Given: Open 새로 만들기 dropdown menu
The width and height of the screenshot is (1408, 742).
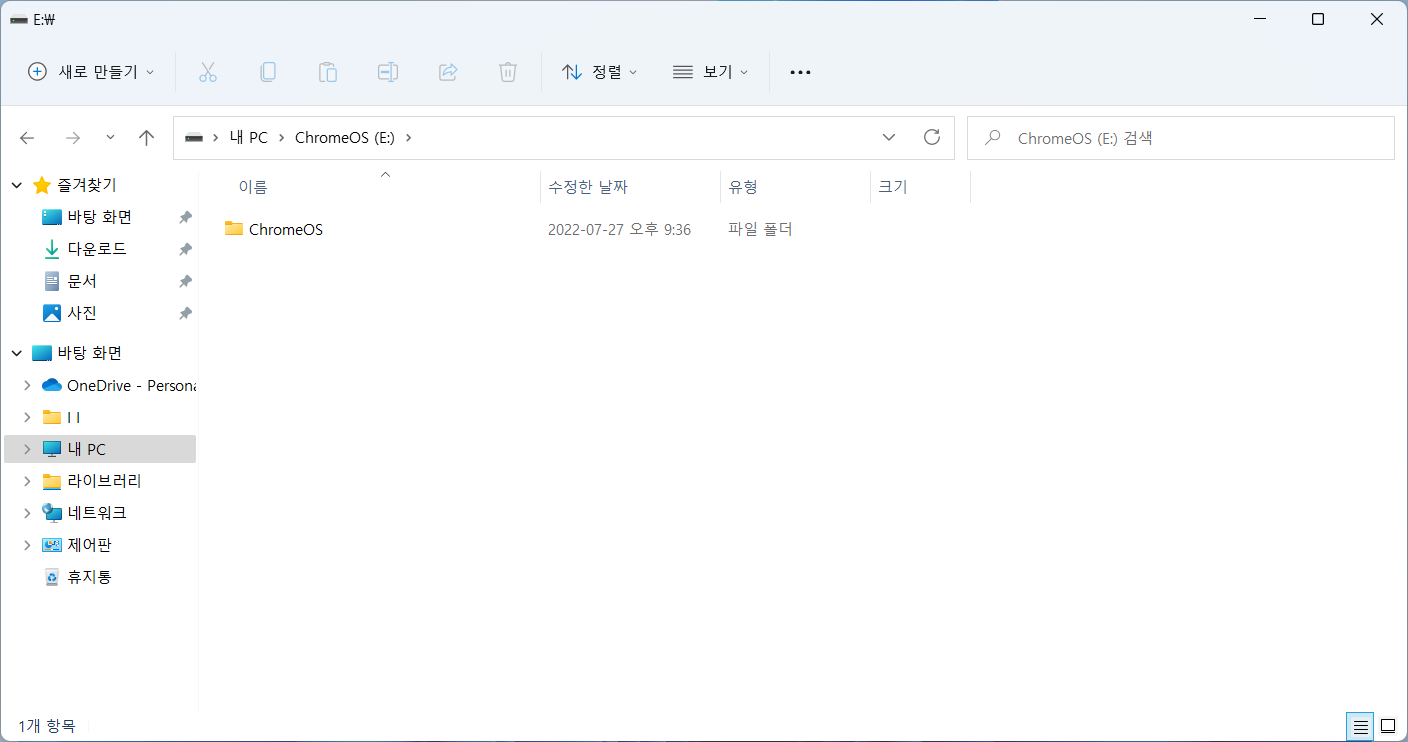Looking at the screenshot, I should point(91,72).
